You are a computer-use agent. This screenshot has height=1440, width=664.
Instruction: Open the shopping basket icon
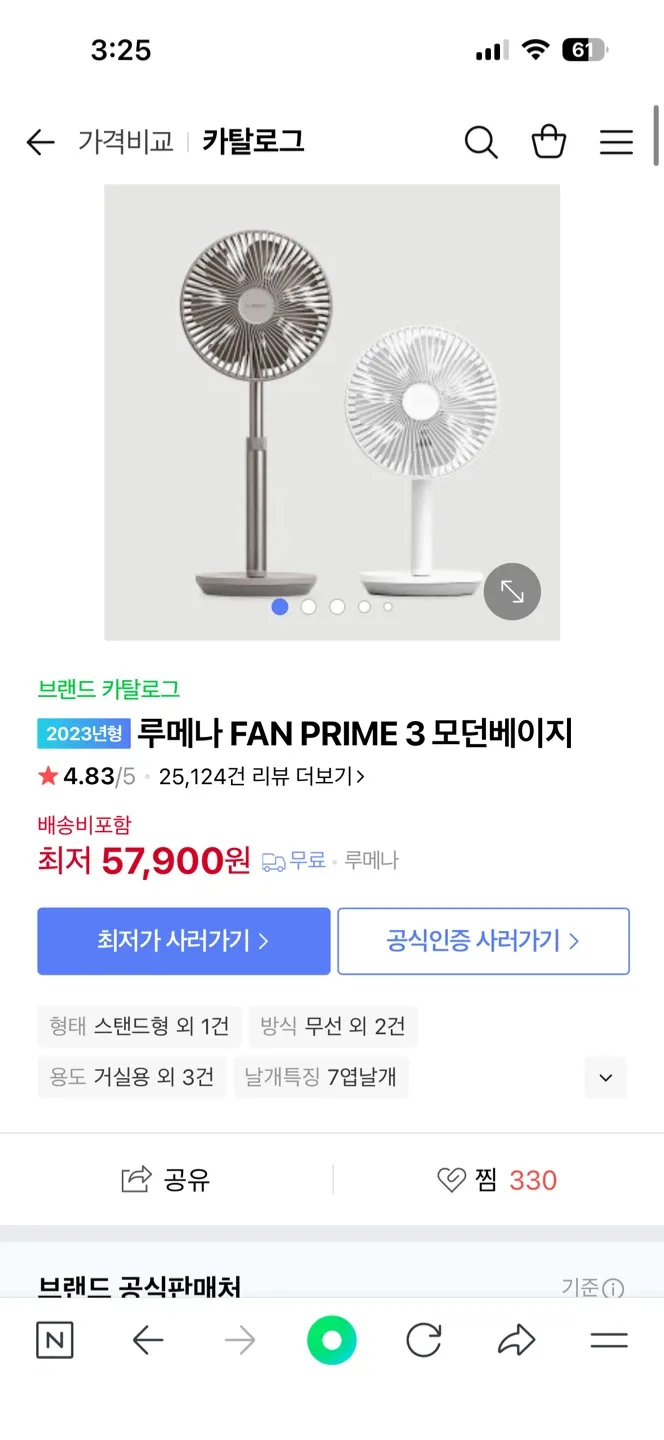549,142
